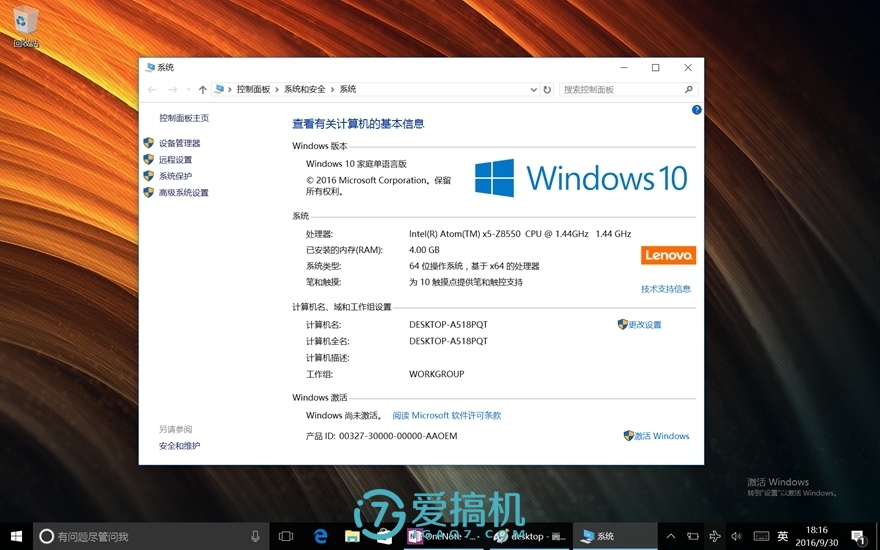Select 控制面板 breadcrumb in address bar
Image resolution: width=880 pixels, height=550 pixels.
pyautogui.click(x=253, y=89)
